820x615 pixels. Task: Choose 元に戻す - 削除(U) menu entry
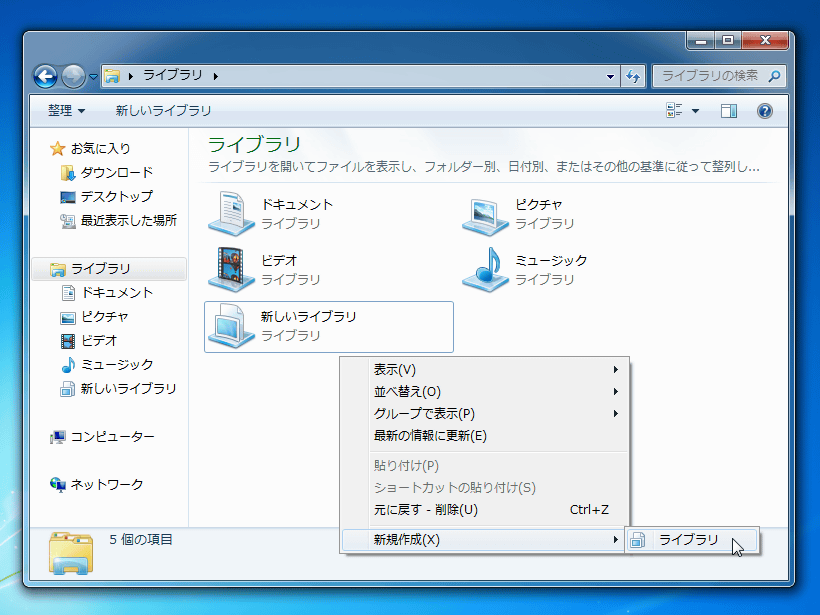point(484,510)
